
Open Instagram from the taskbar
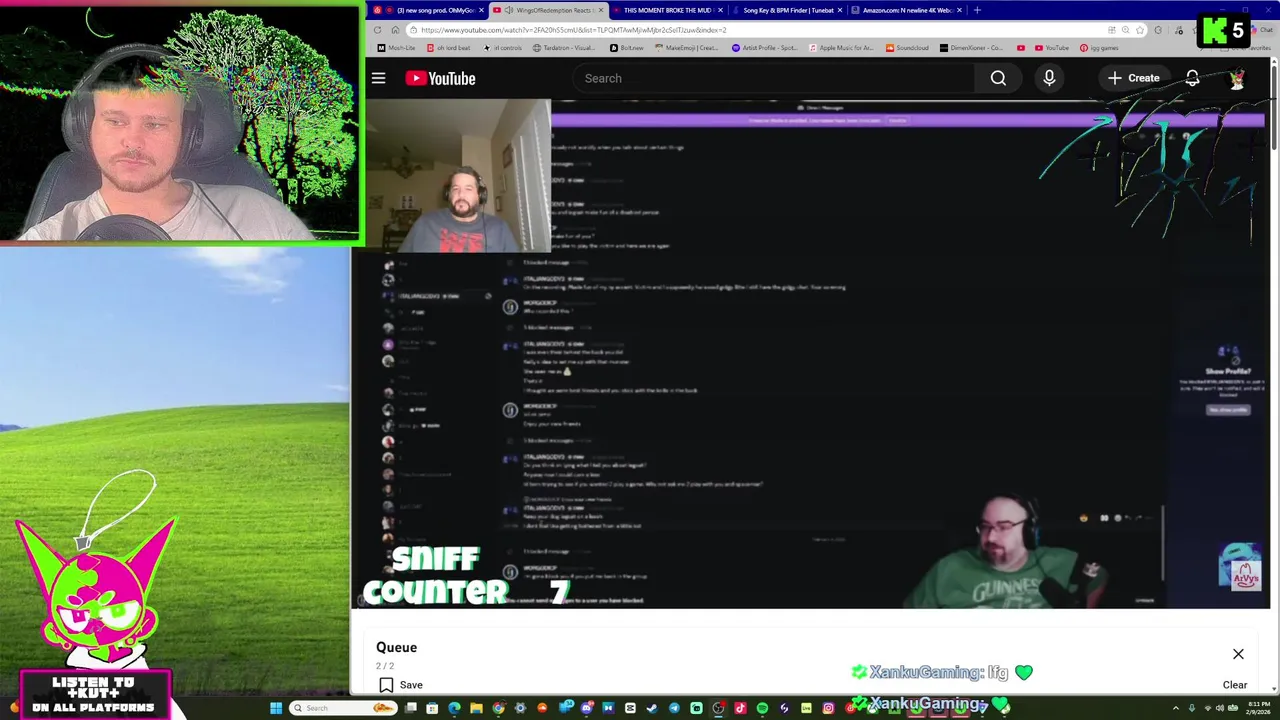coord(828,708)
